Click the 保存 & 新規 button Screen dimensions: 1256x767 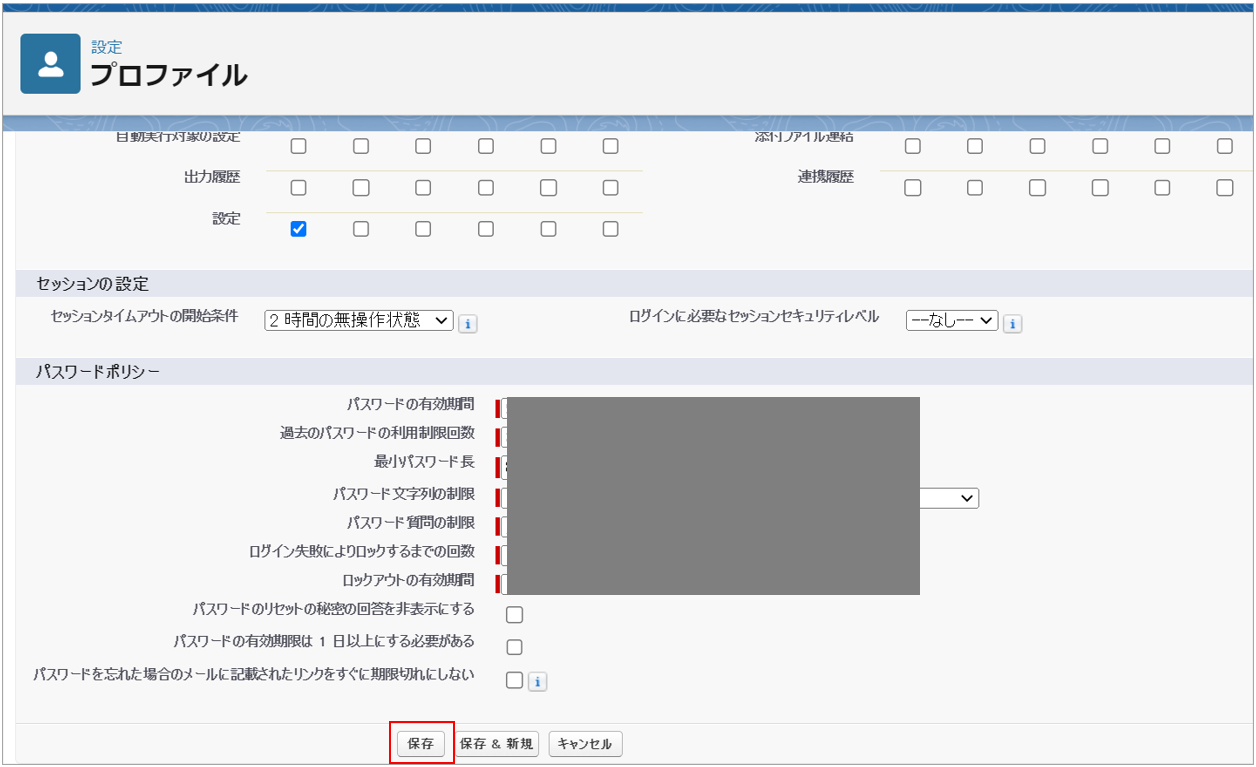coord(497,744)
